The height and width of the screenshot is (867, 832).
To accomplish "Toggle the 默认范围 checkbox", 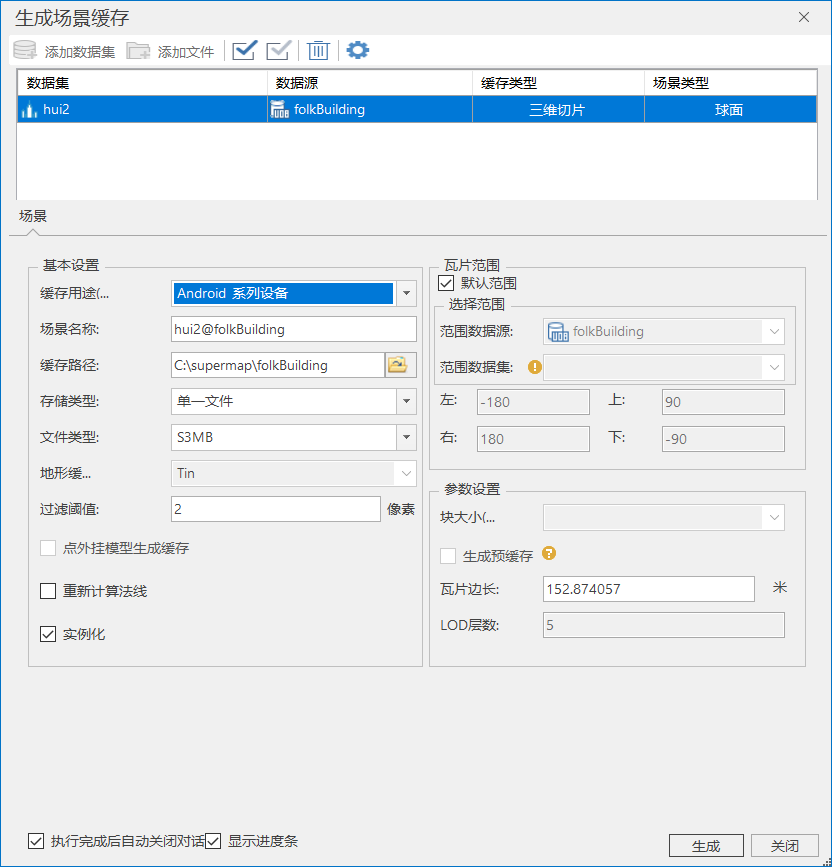I will [446, 283].
